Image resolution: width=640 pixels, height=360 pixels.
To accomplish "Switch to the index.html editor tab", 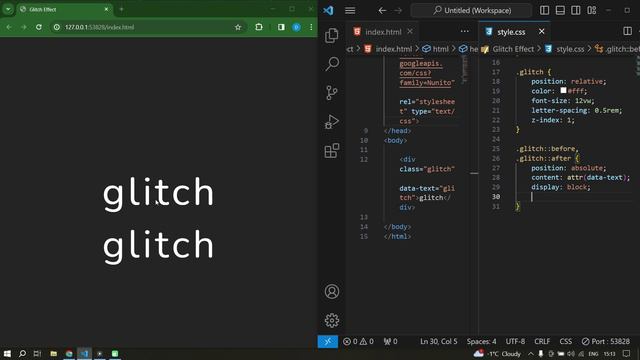I will point(383,32).
